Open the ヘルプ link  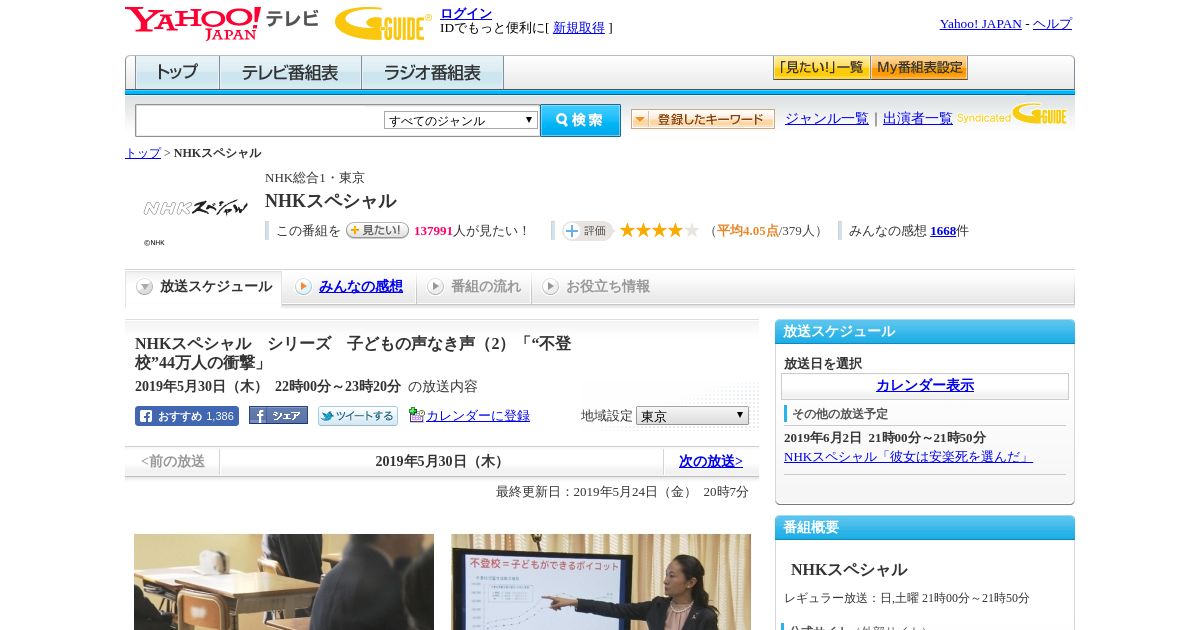[1052, 24]
